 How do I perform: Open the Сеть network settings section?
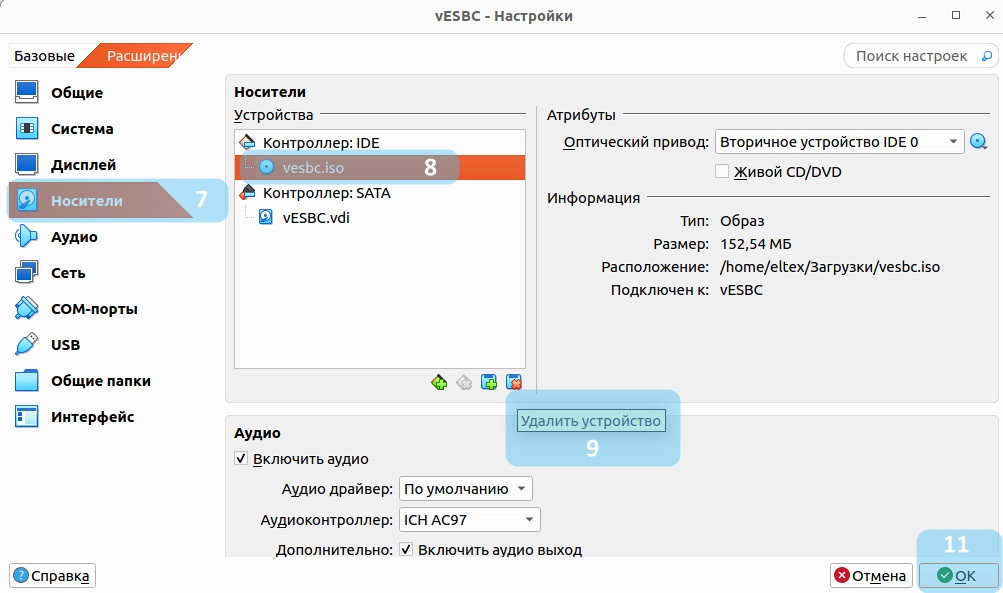[x=68, y=273]
